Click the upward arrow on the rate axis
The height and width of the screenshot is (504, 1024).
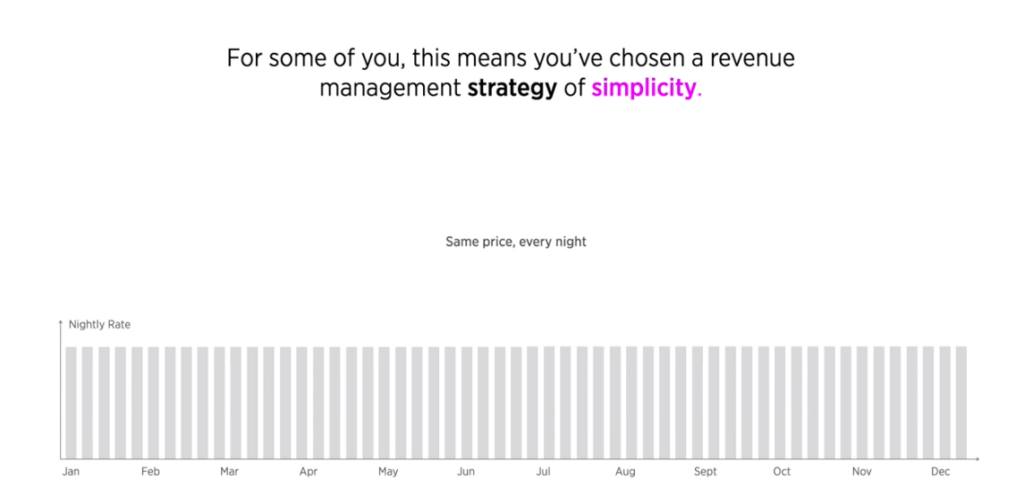pos(61,323)
